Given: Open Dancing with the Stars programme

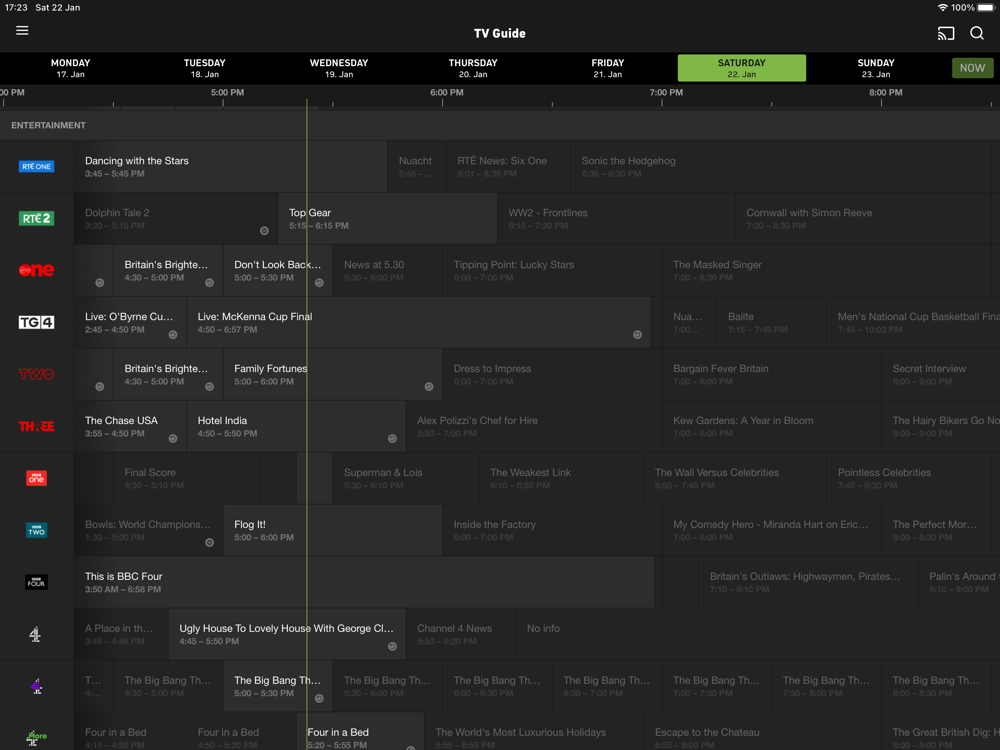Looking at the screenshot, I should pyautogui.click(x=230, y=166).
